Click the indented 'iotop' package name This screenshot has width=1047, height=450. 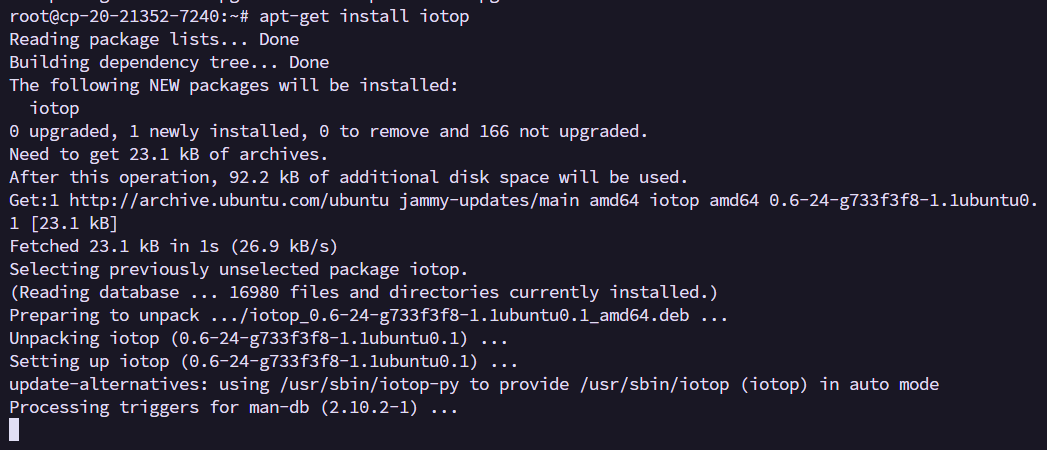(x=55, y=108)
